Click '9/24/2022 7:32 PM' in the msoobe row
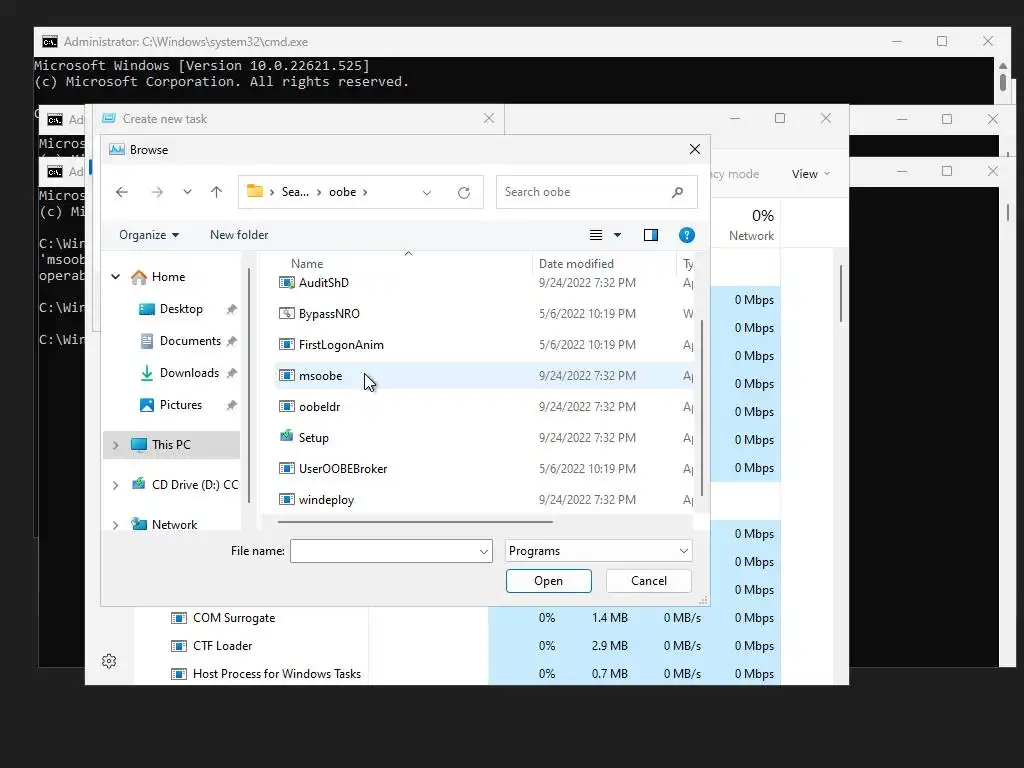 point(587,376)
